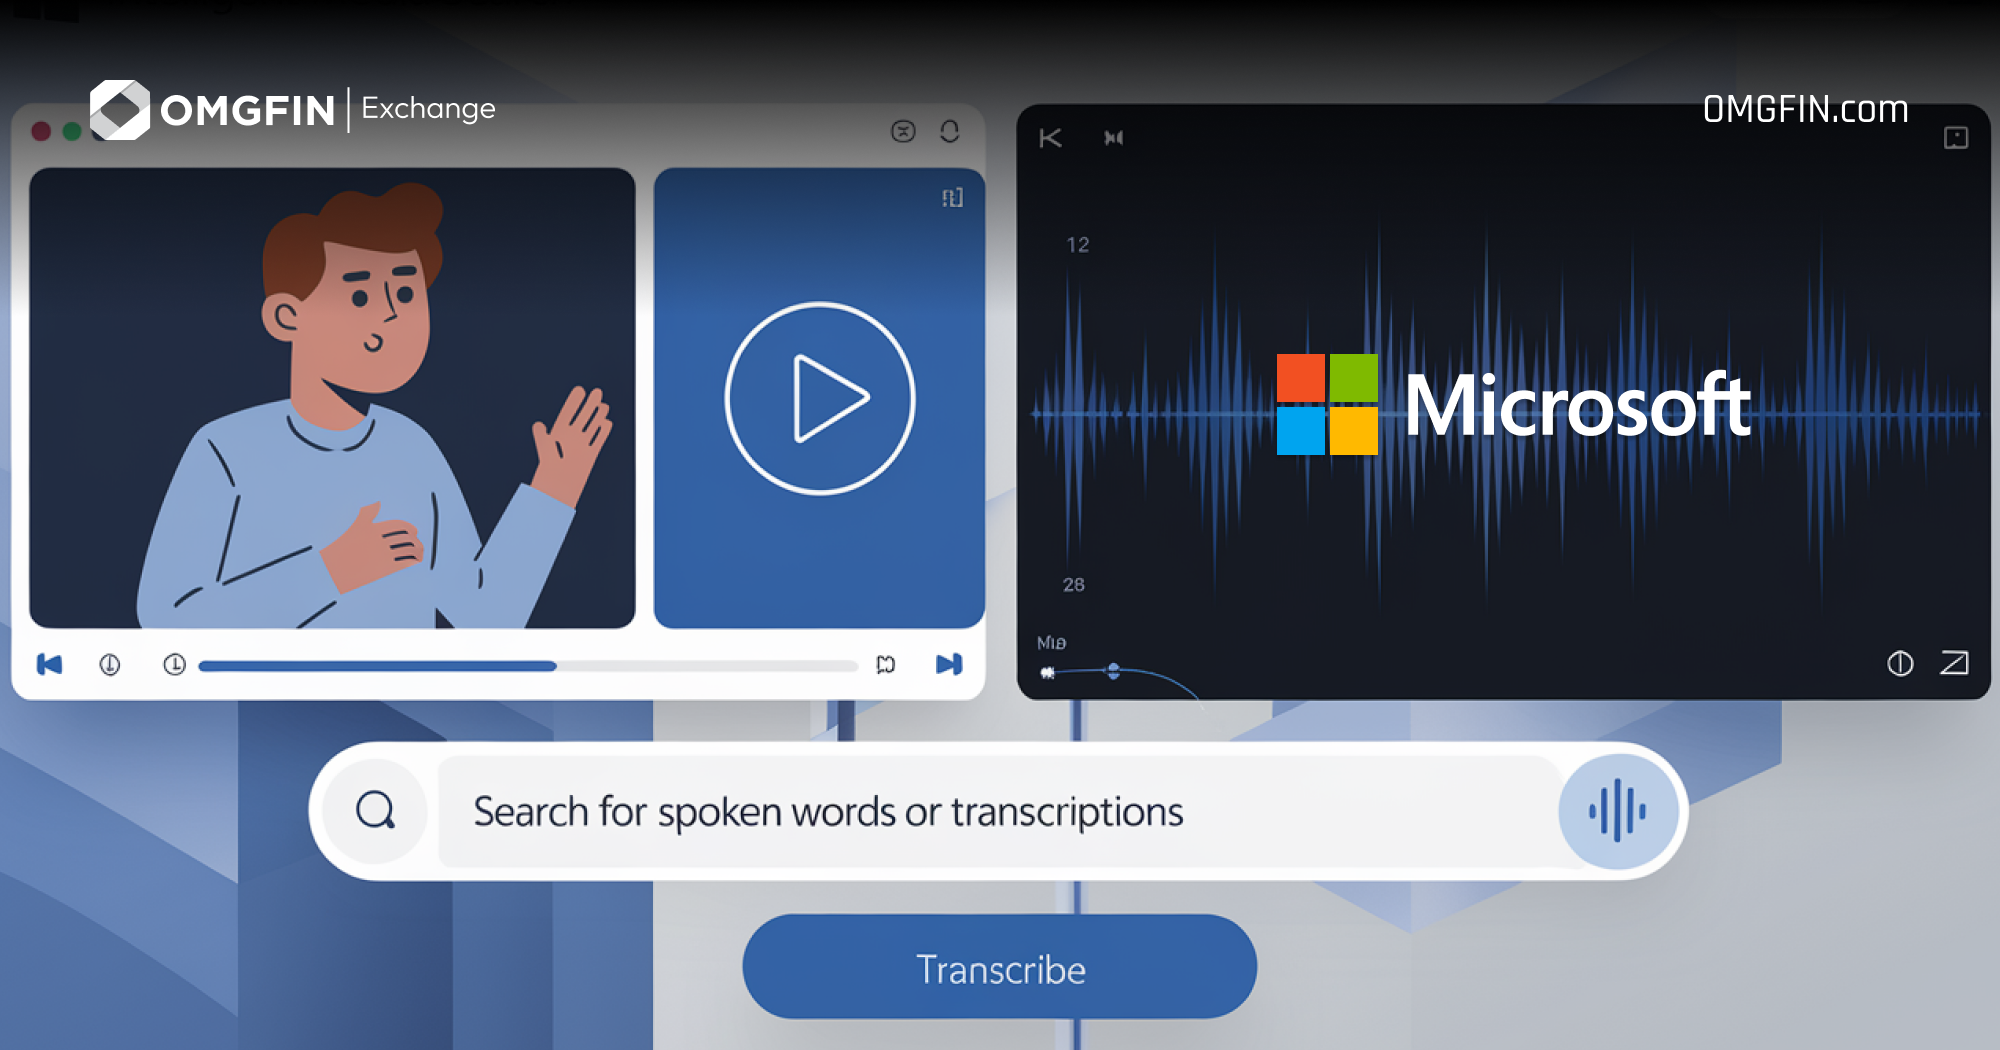Click the spoken words search field
The width and height of the screenshot is (2000, 1050).
[x=998, y=811]
